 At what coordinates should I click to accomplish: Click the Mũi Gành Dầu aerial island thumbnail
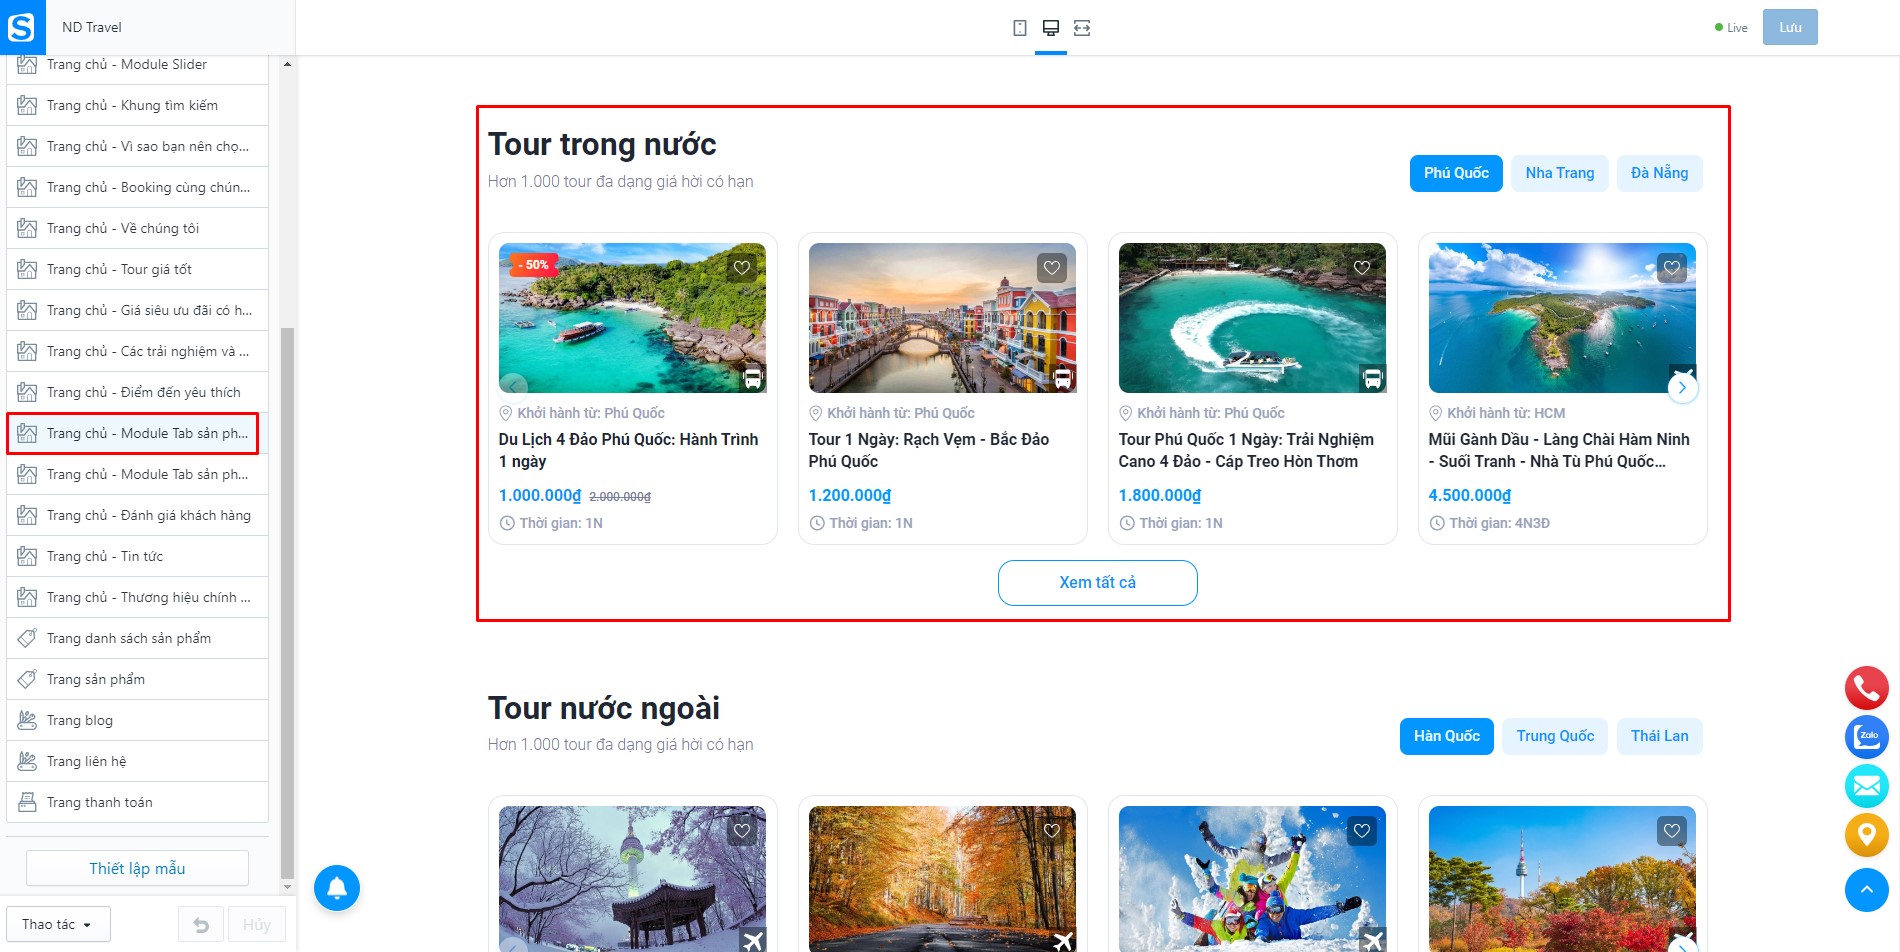(1562, 318)
